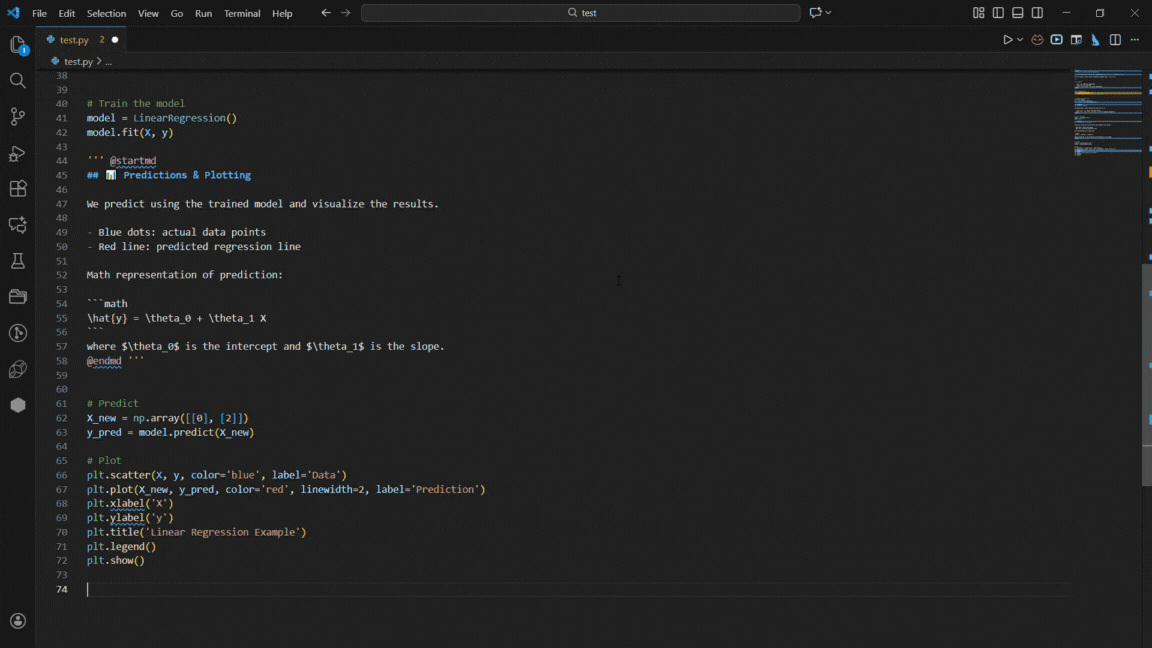The width and height of the screenshot is (1152, 648).
Task: Click 'Math representation of prediction:' text
Action: point(184,275)
